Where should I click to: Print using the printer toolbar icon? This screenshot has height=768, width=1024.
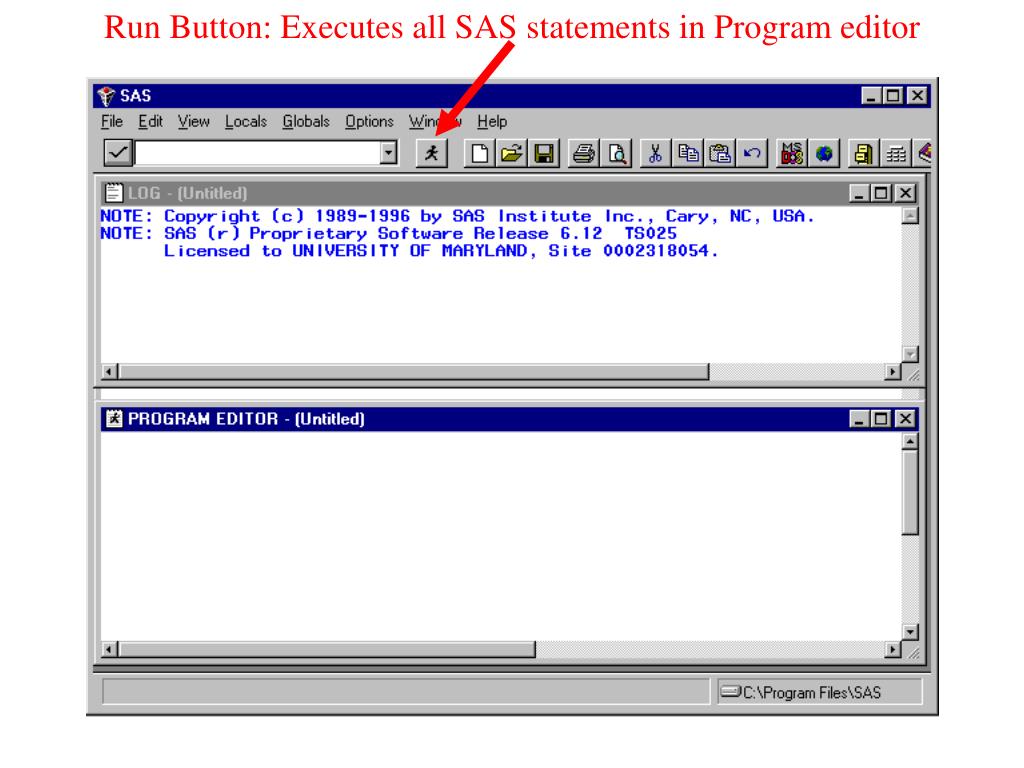[584, 154]
